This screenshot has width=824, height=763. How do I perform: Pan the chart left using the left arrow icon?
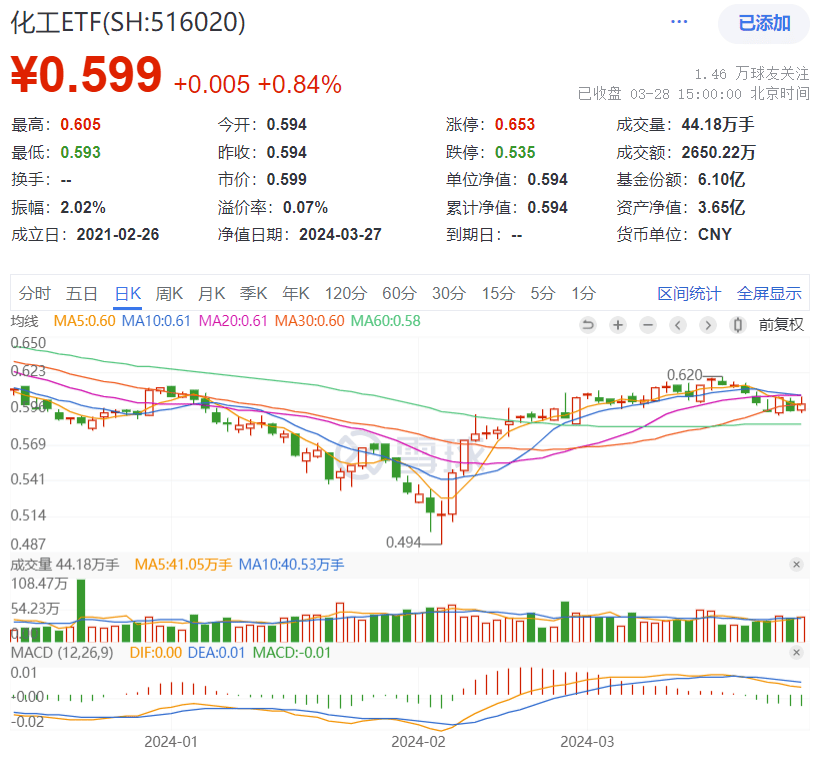tap(678, 325)
